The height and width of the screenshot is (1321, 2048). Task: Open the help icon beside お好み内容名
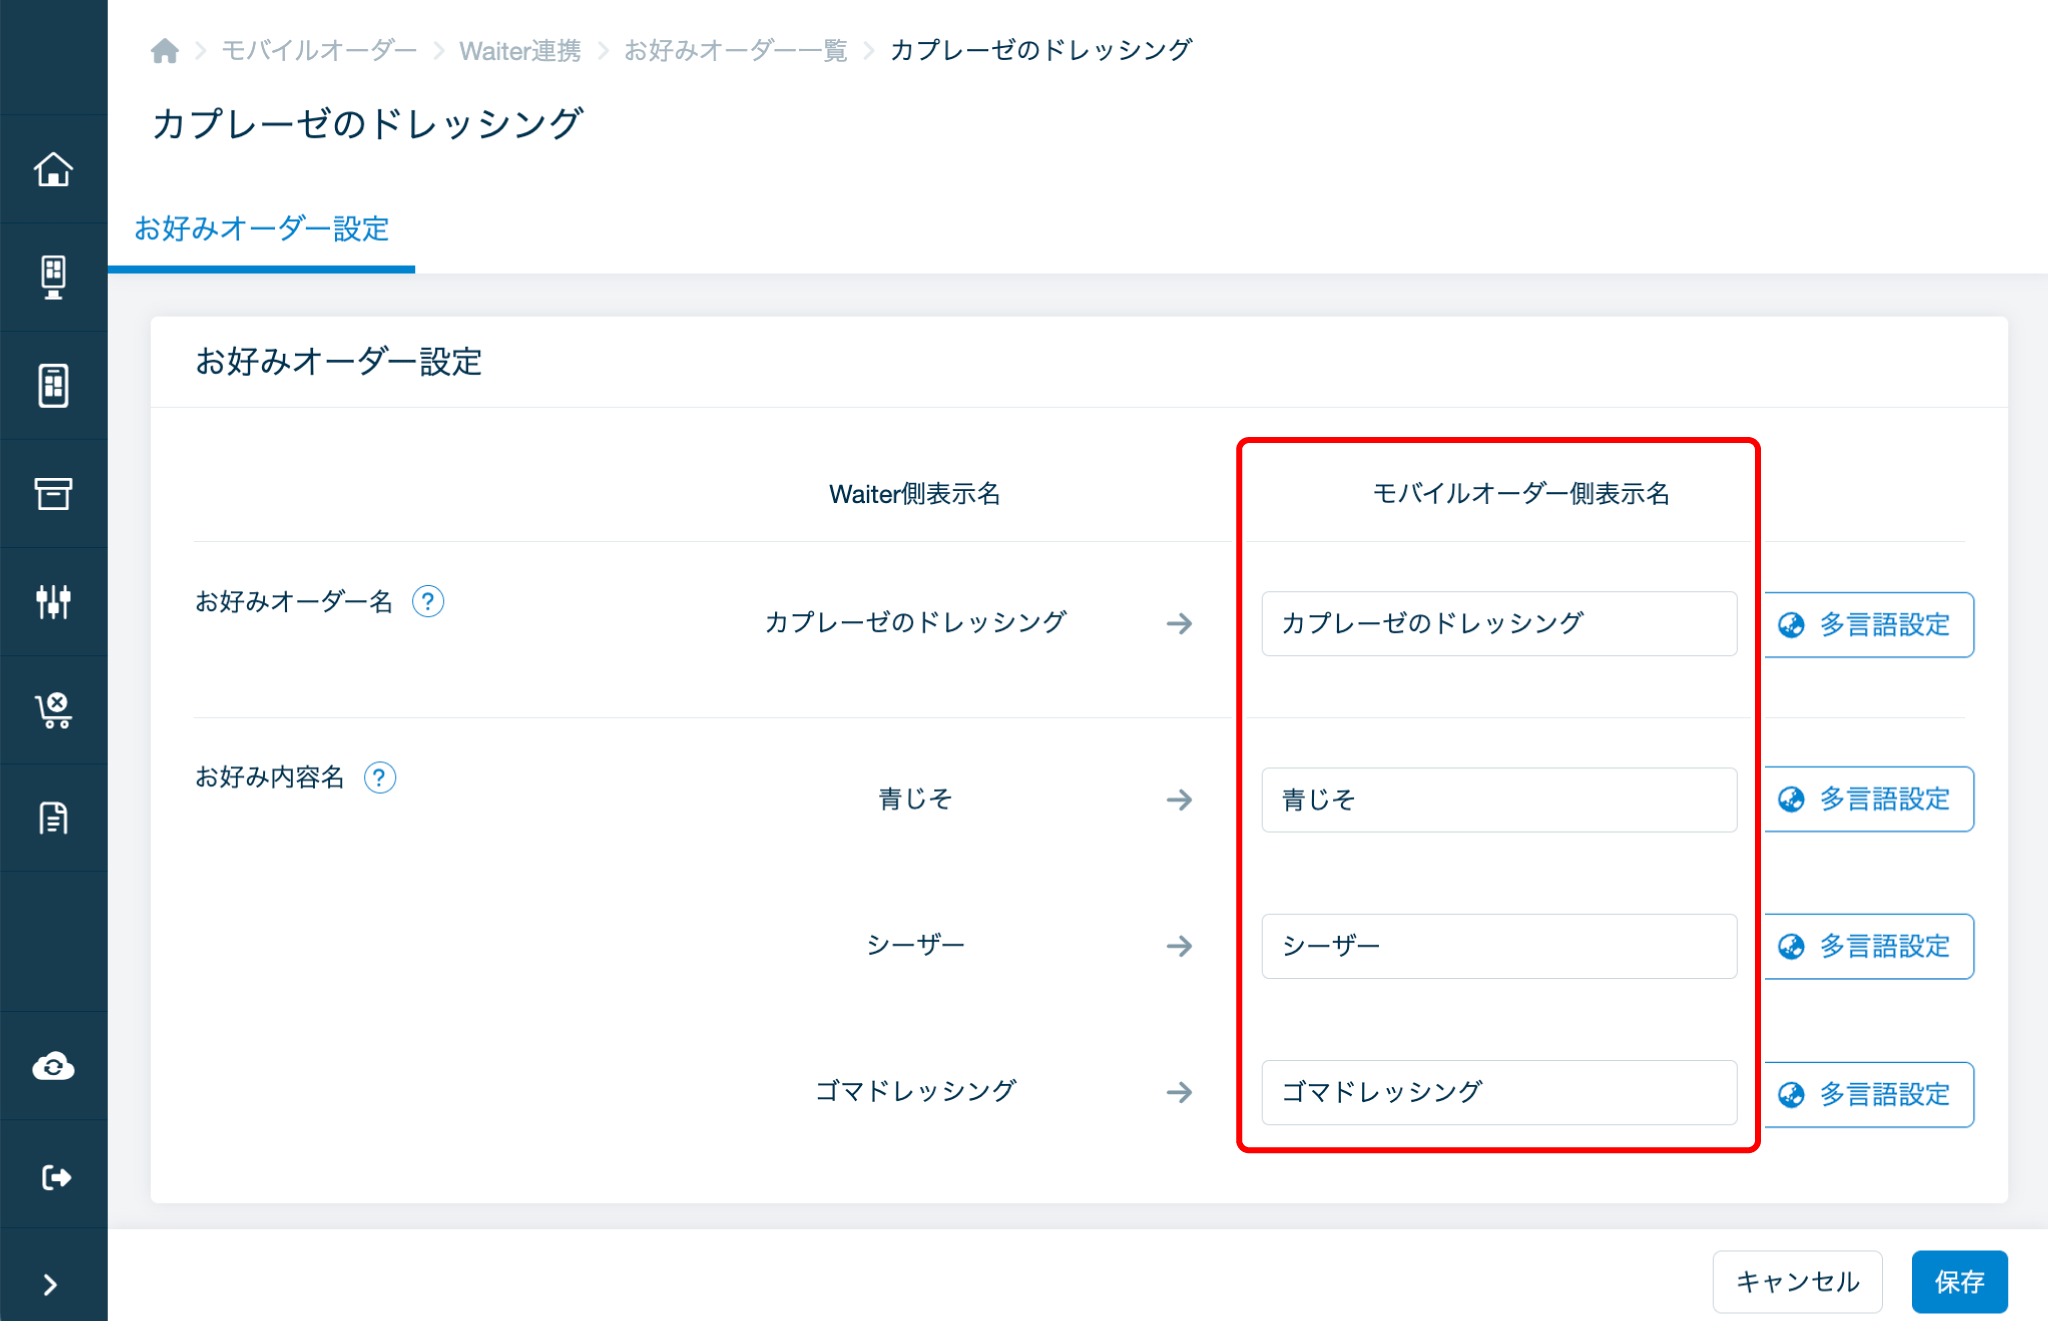tap(380, 777)
